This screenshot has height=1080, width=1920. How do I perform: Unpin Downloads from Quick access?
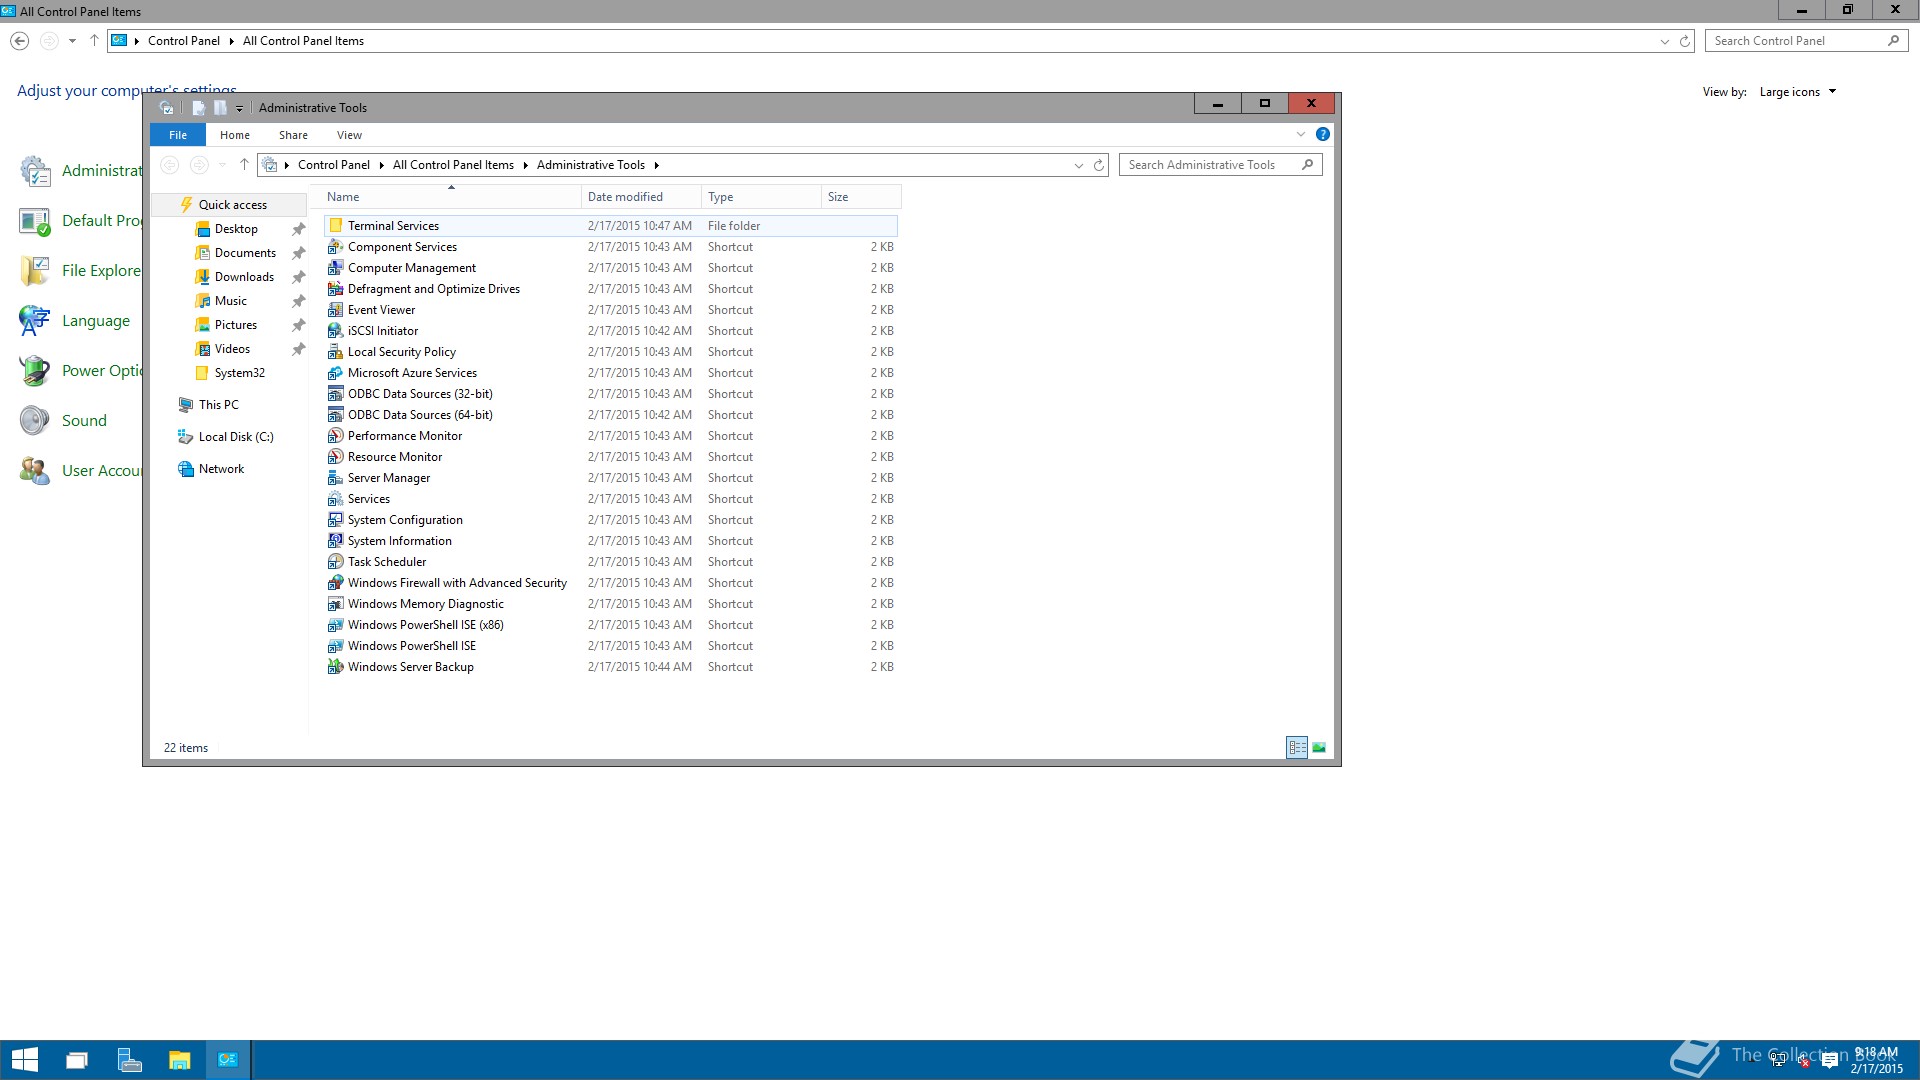coord(298,277)
